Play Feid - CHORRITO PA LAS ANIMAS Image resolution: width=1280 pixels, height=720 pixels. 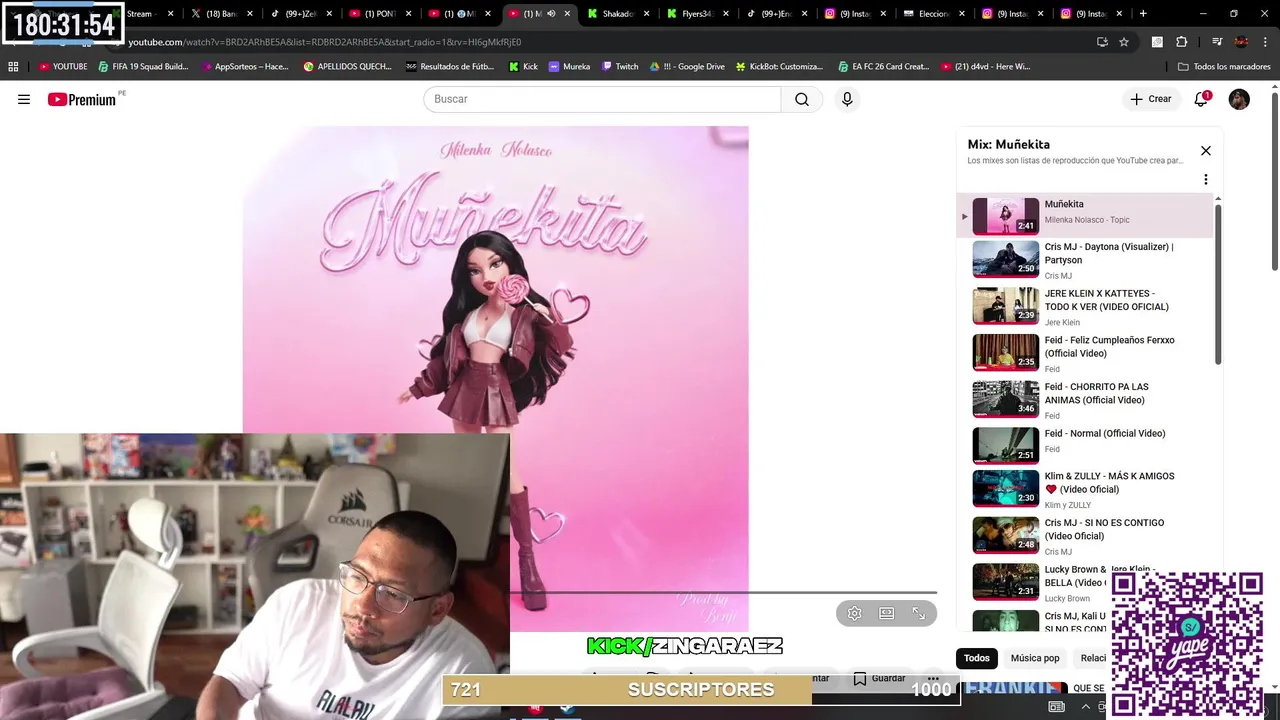(x=1085, y=399)
